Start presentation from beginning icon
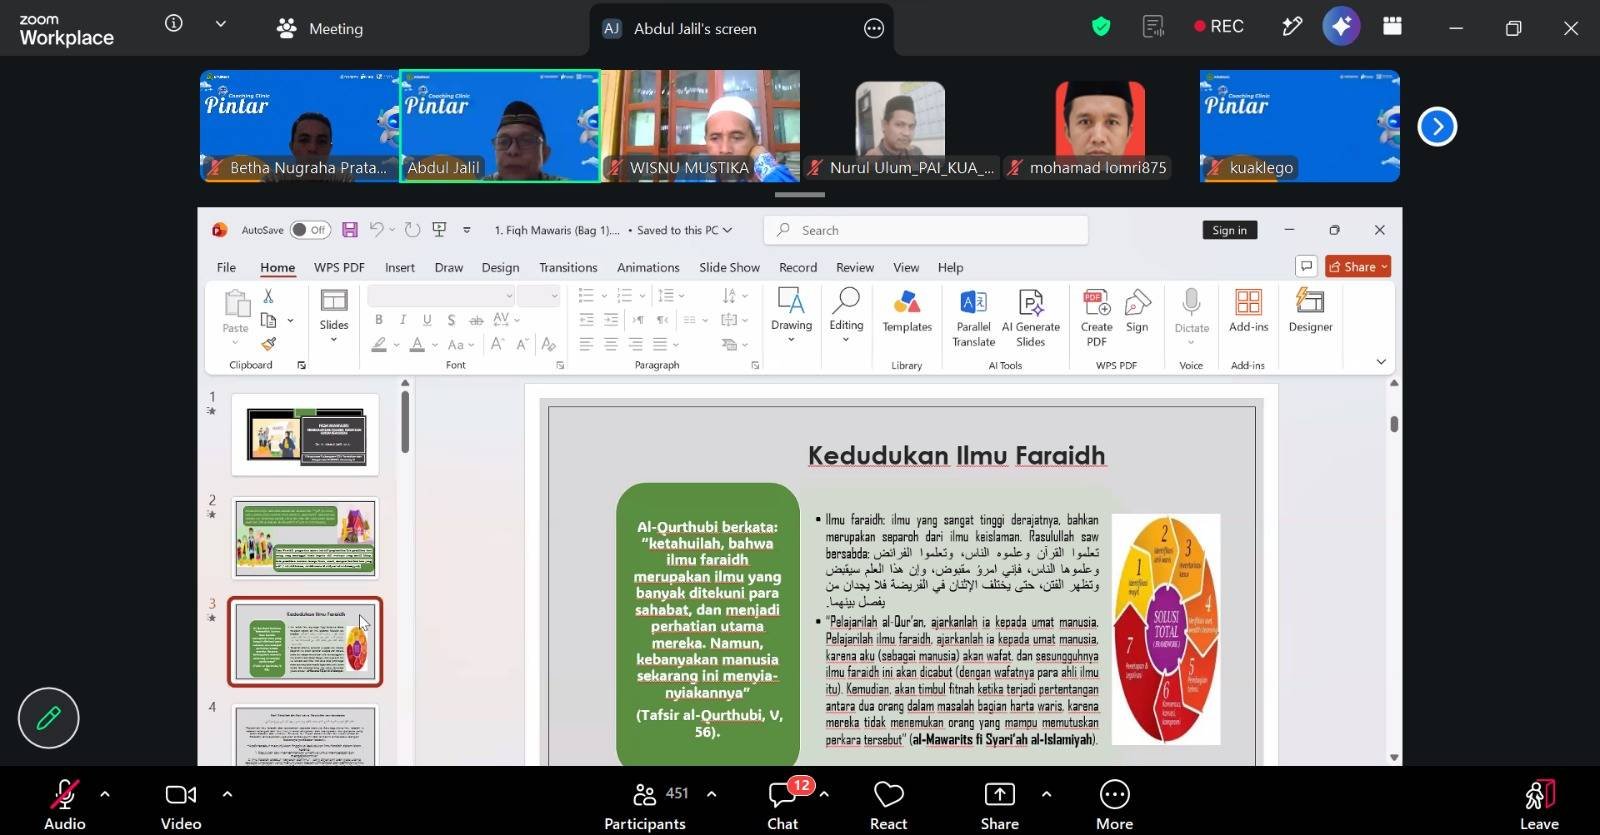1600x835 pixels. [439, 230]
